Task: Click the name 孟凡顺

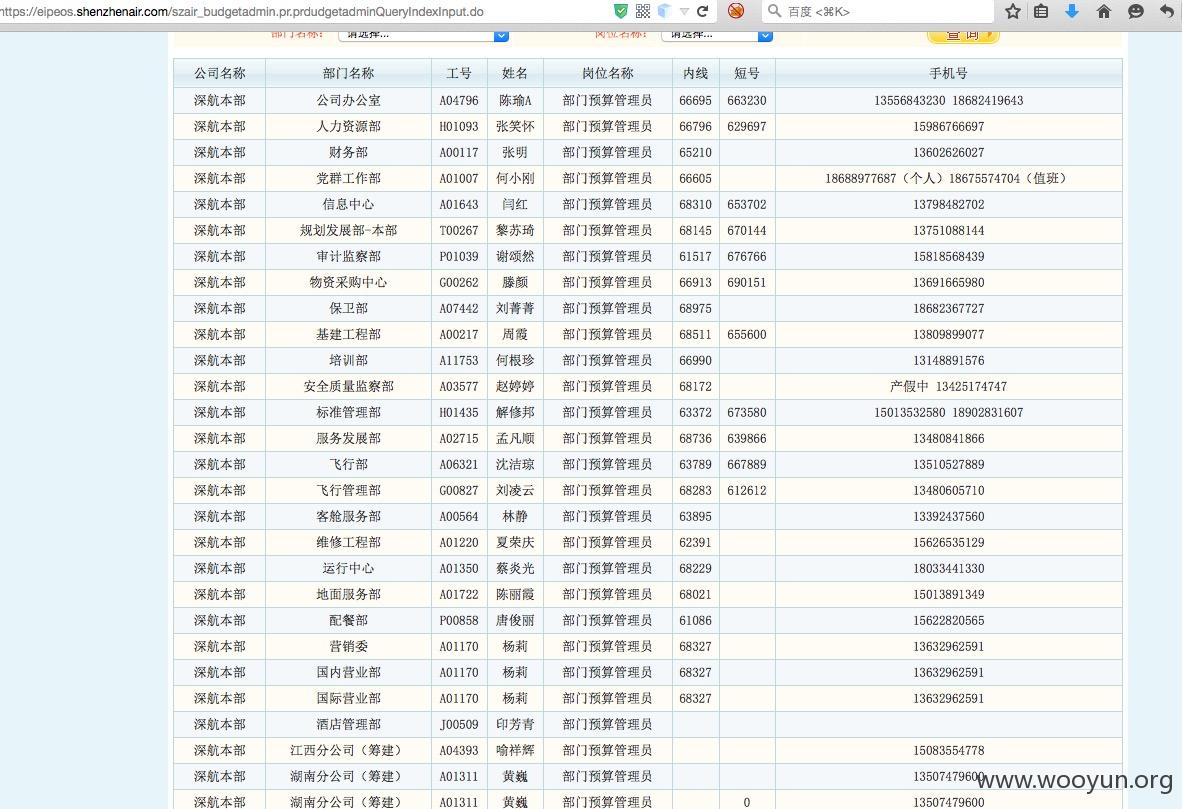Action: (515, 439)
